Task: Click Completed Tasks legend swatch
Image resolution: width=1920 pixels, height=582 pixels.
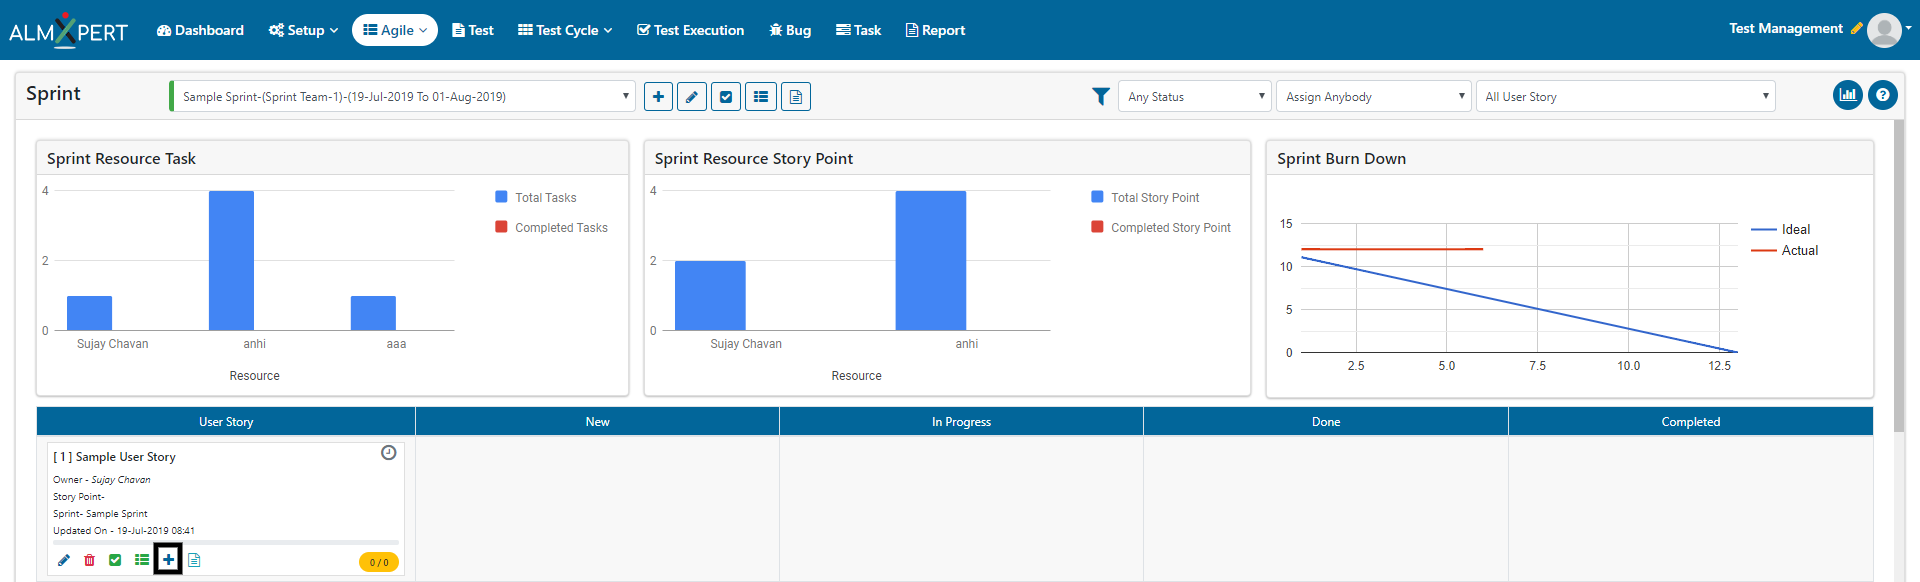Action: pyautogui.click(x=501, y=227)
